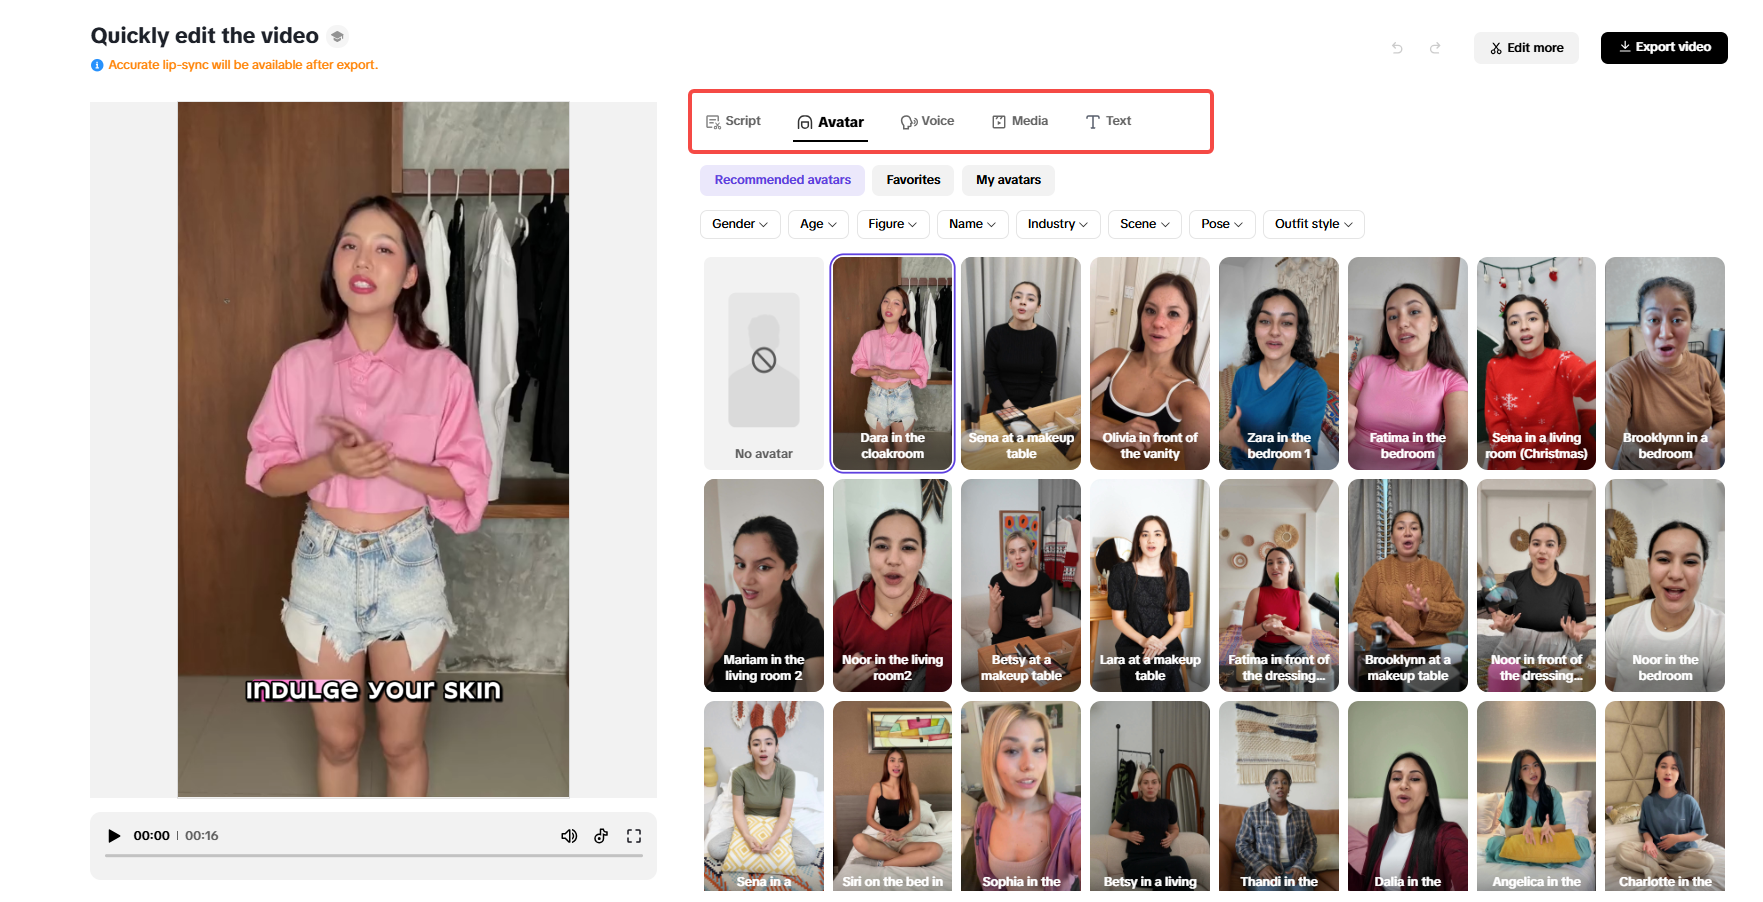Screen dimensions: 1763x902
Task: Choose Noor in the living room2 avatar
Action: point(893,586)
